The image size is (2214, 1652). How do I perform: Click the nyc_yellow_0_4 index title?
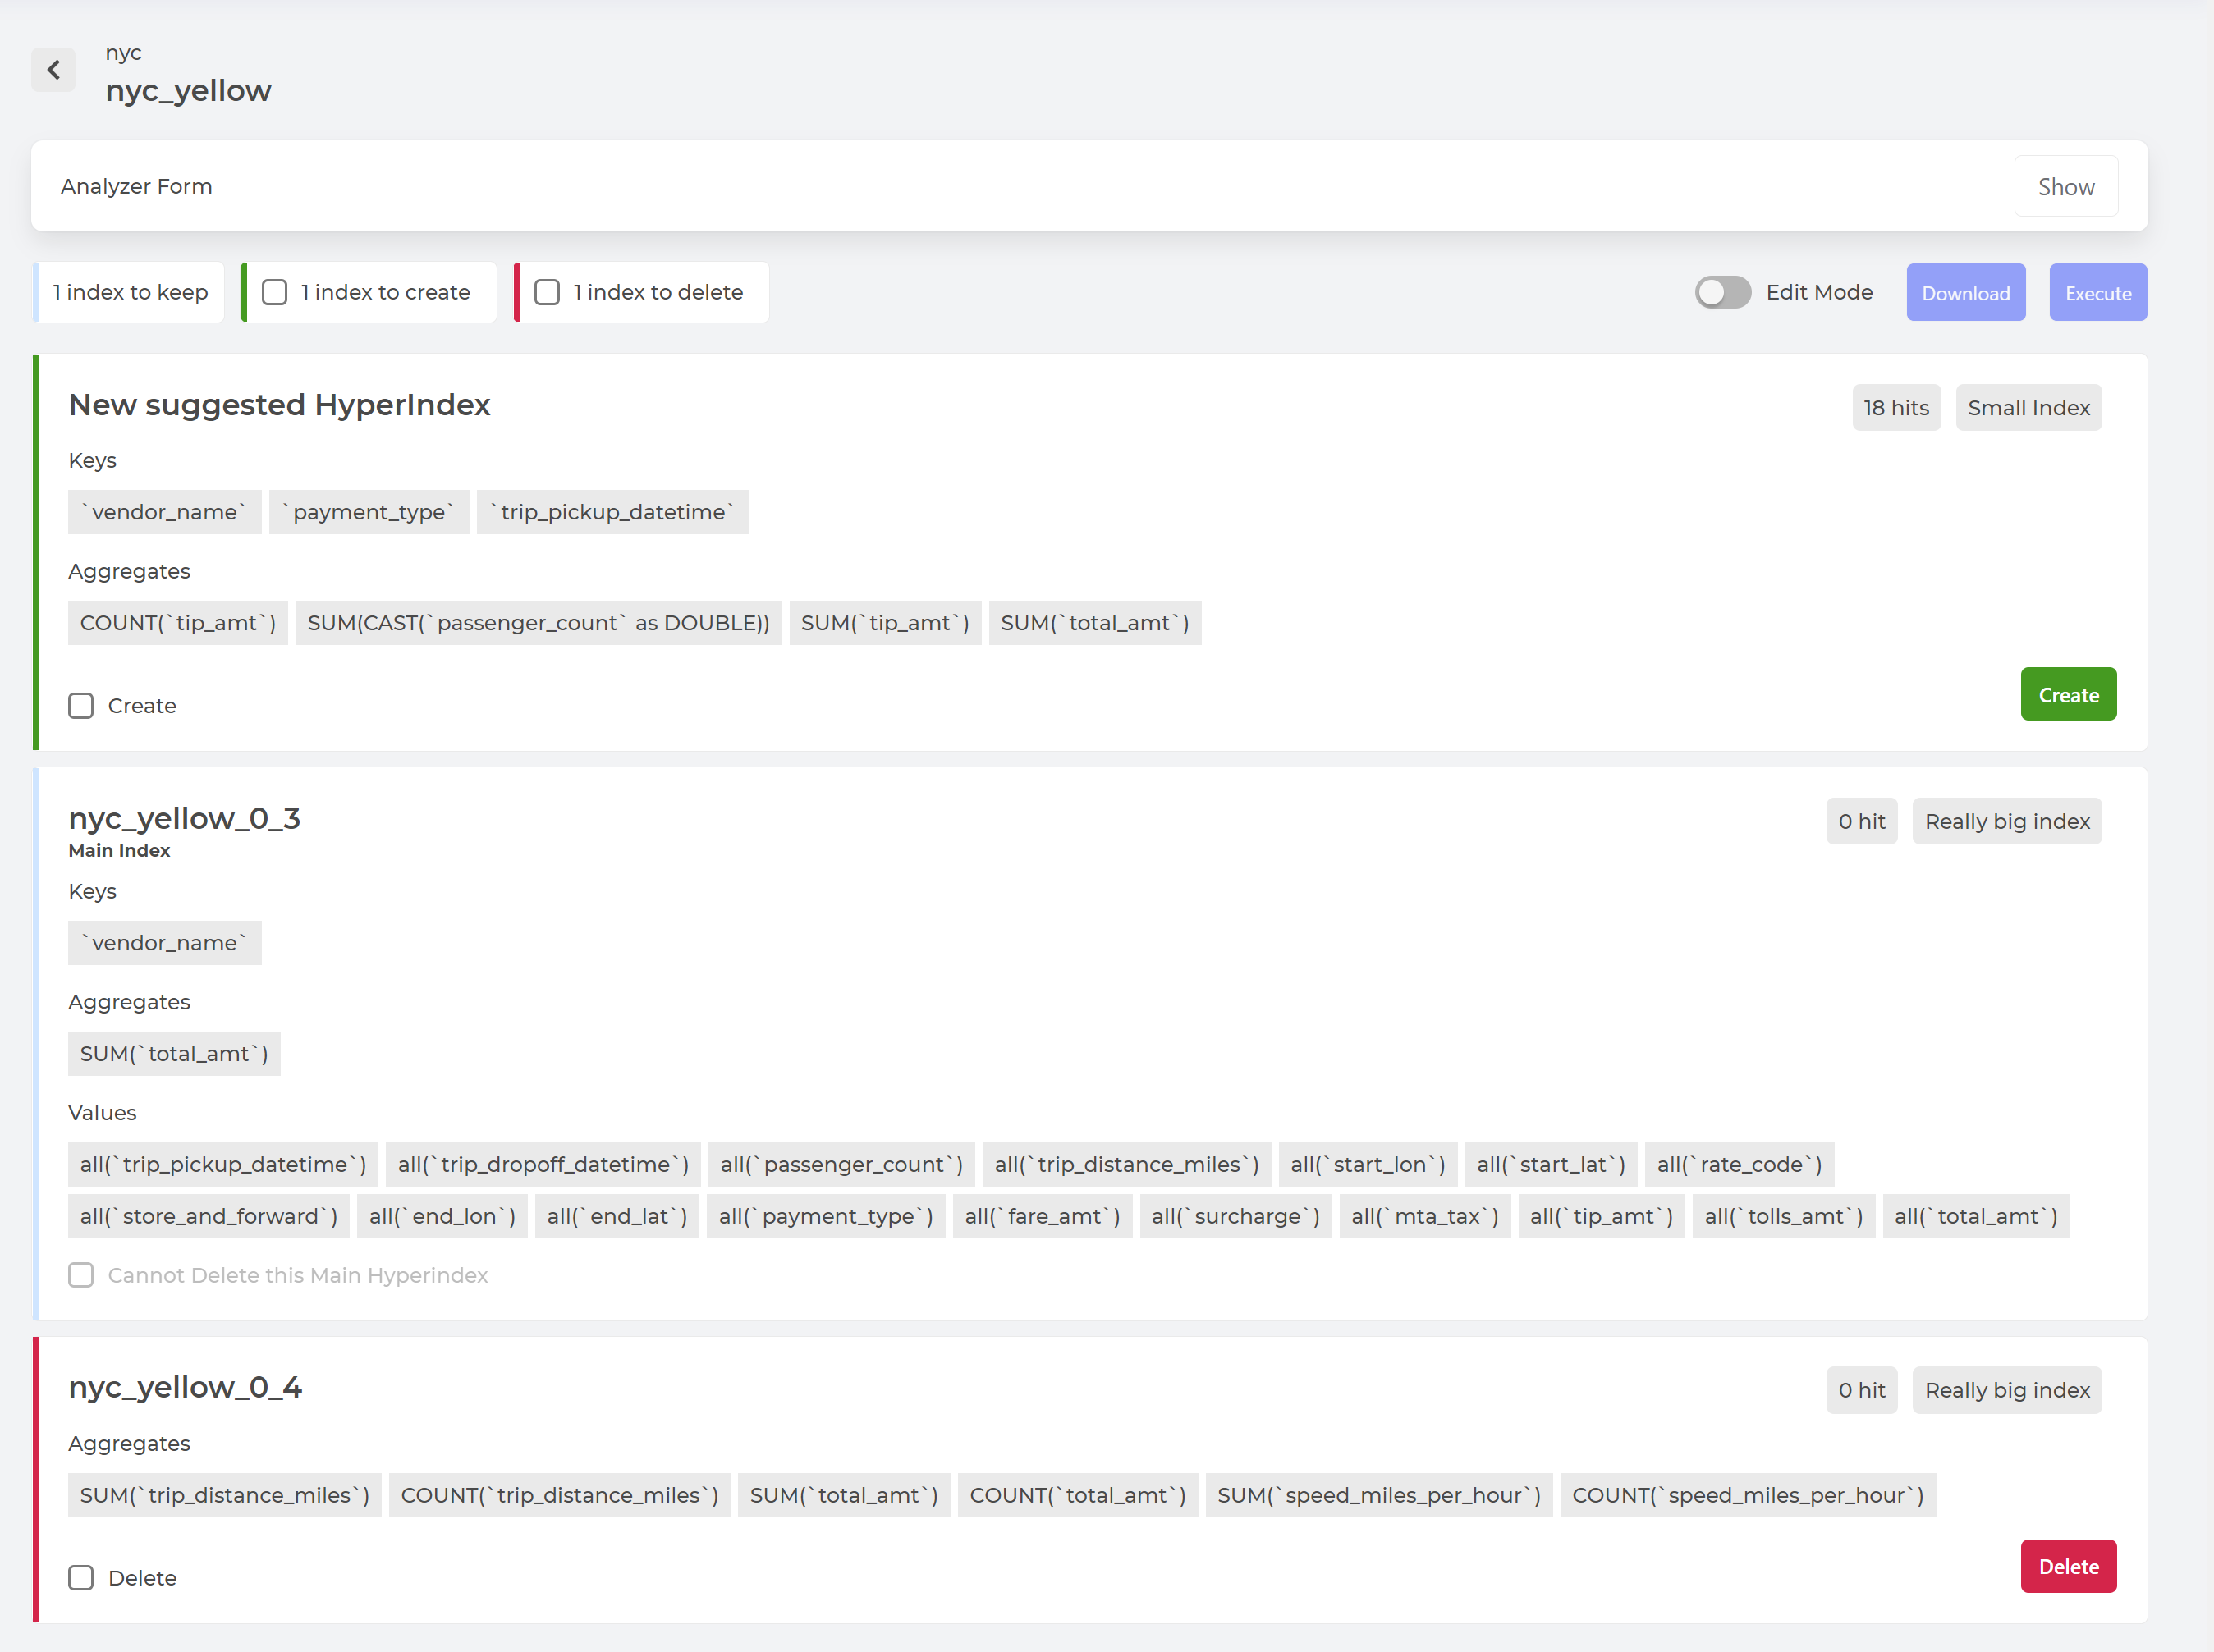click(185, 1388)
